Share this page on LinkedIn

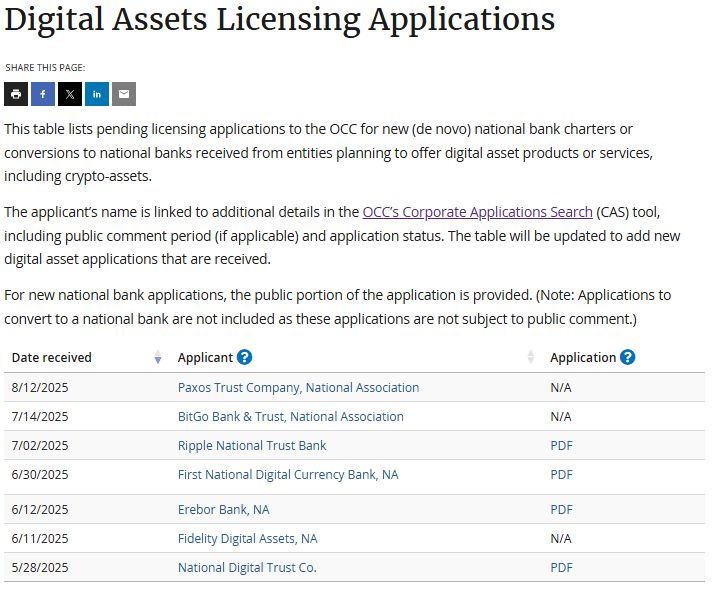pyautogui.click(x=97, y=94)
